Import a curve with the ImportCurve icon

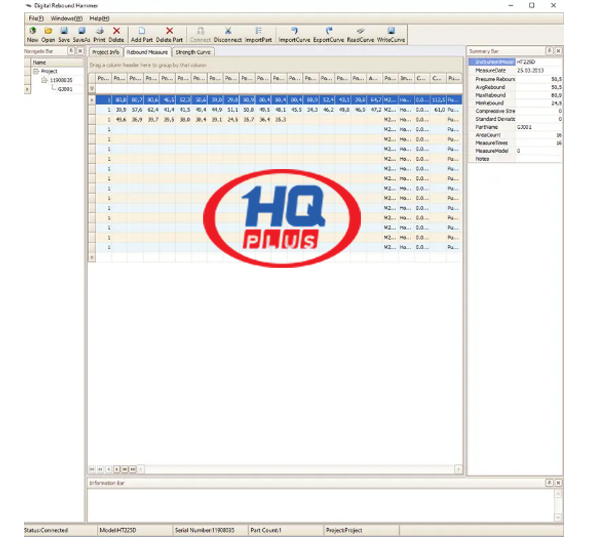click(294, 35)
